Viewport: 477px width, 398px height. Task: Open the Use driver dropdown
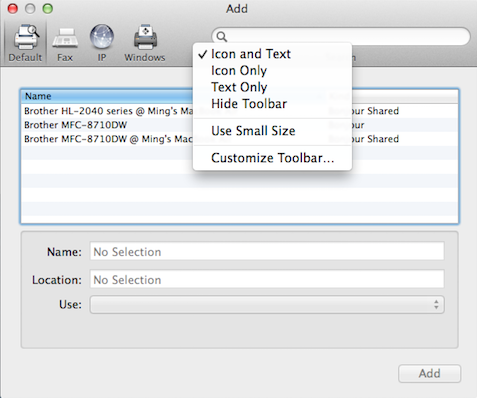click(267, 305)
